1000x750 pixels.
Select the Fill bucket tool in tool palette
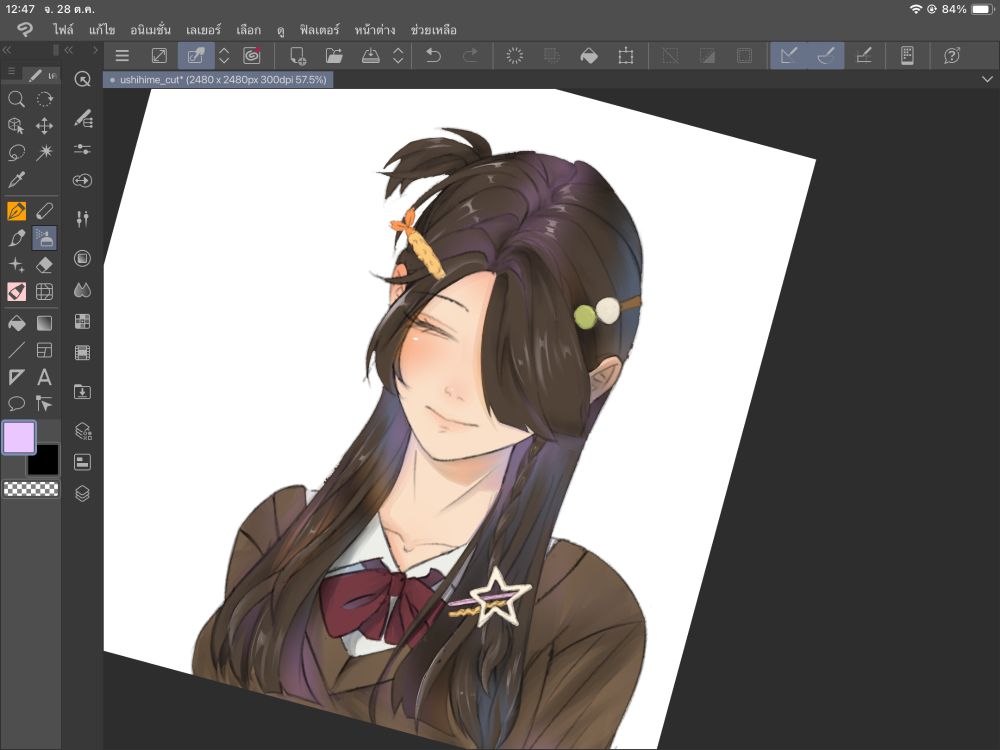17,323
